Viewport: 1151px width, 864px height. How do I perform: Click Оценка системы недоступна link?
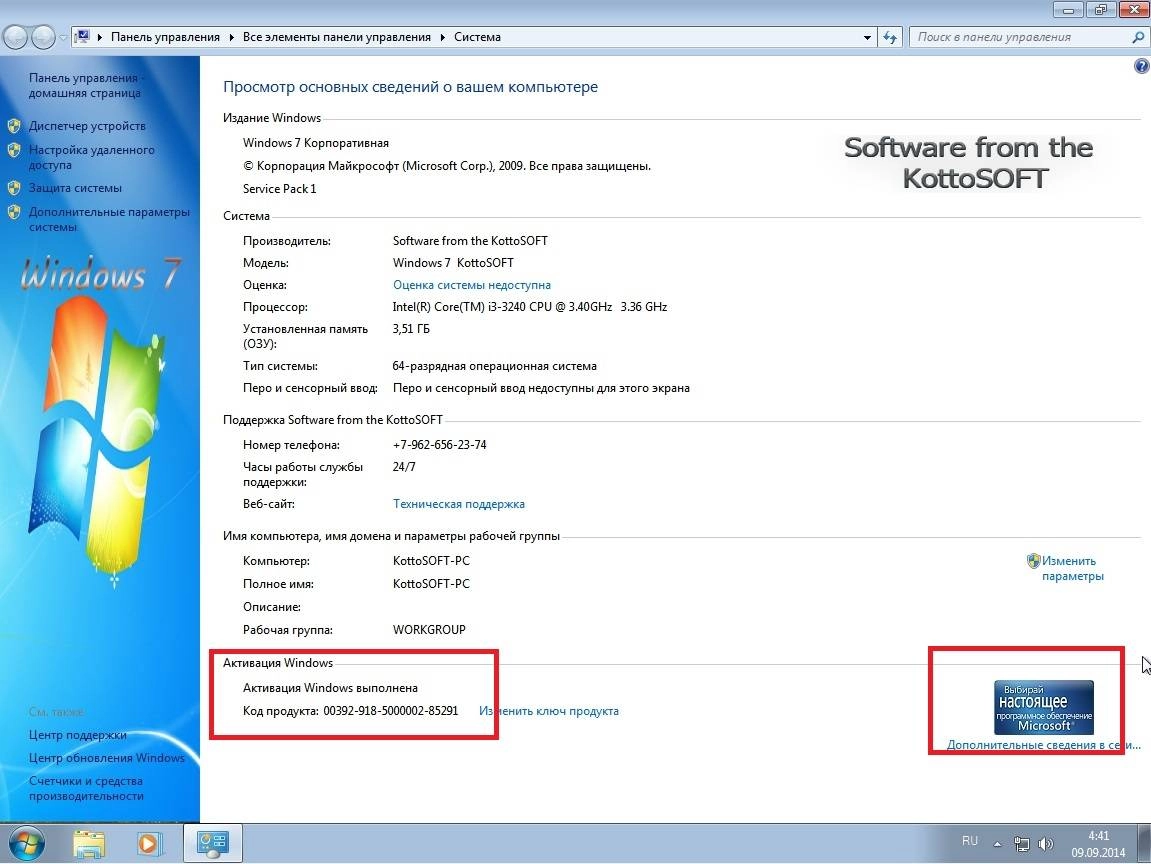pyautogui.click(x=471, y=285)
